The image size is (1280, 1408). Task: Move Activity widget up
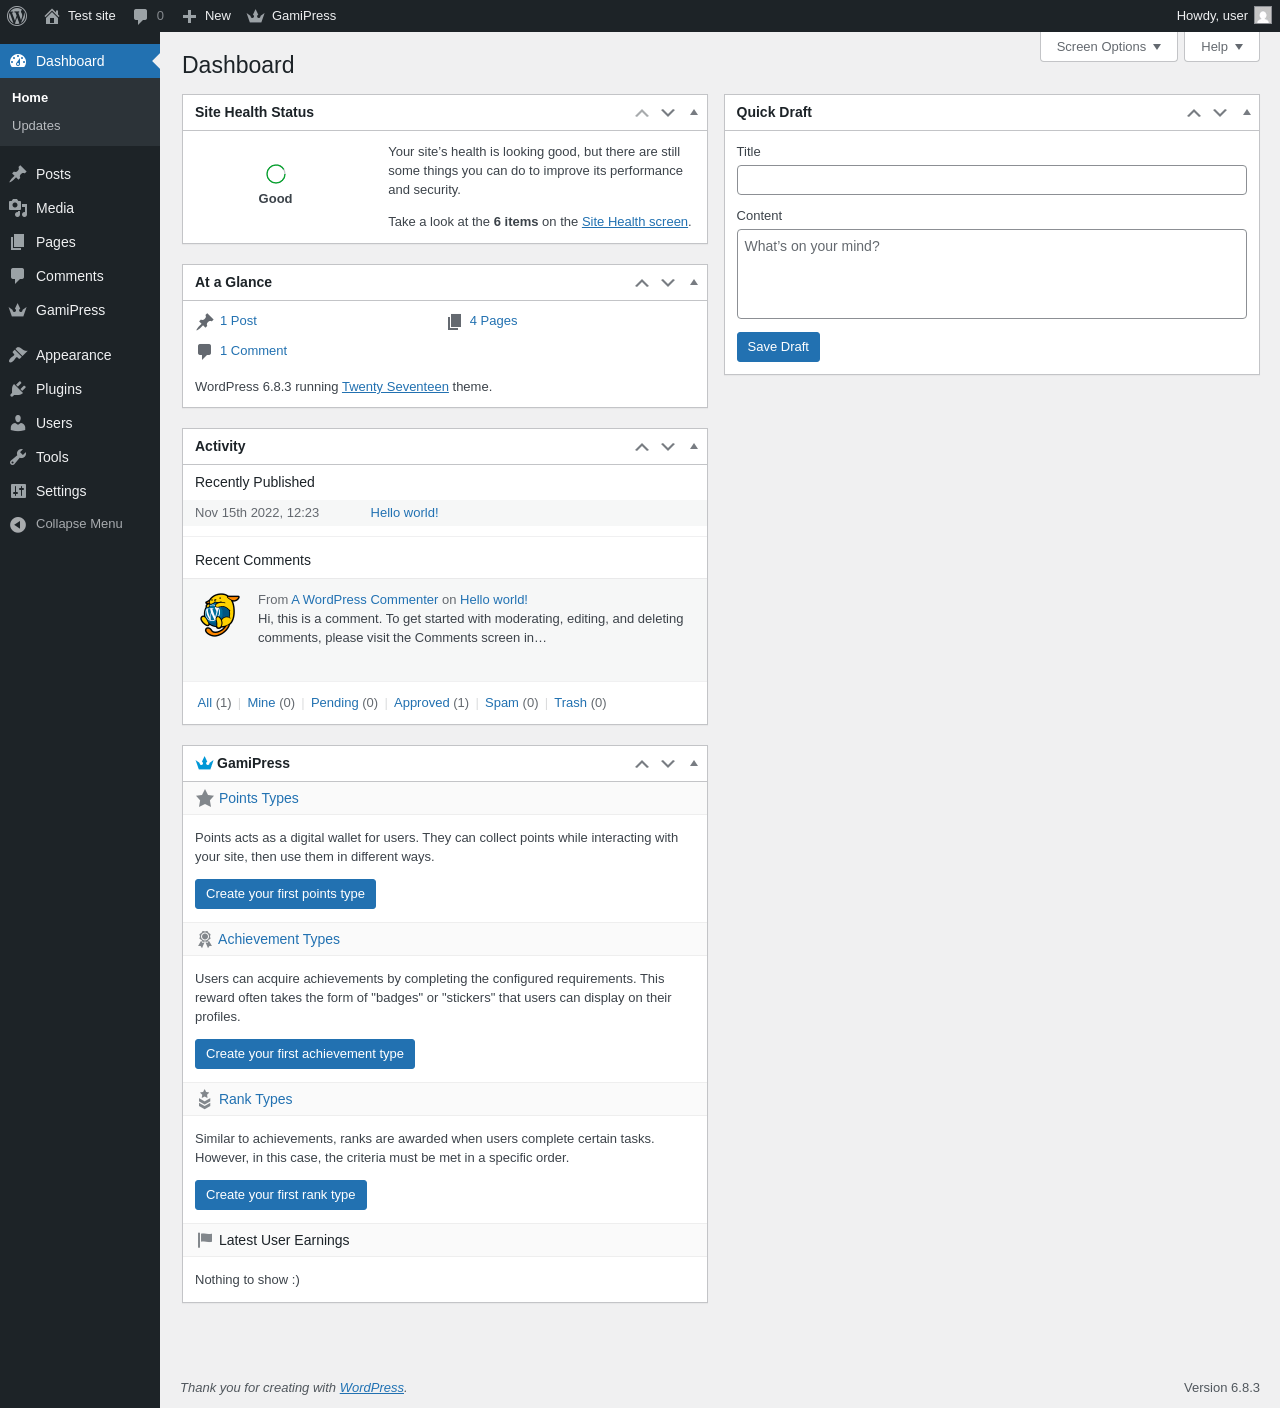[642, 447]
